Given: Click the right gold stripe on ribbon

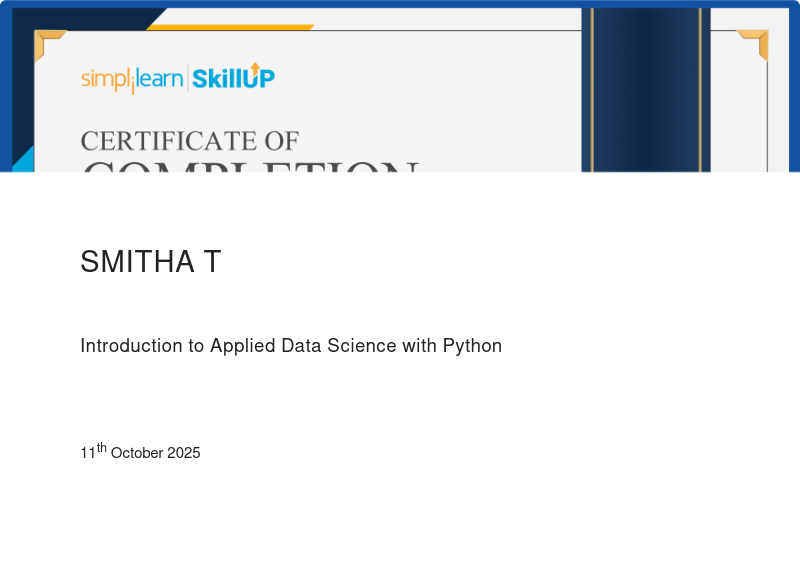Looking at the screenshot, I should point(700,90).
